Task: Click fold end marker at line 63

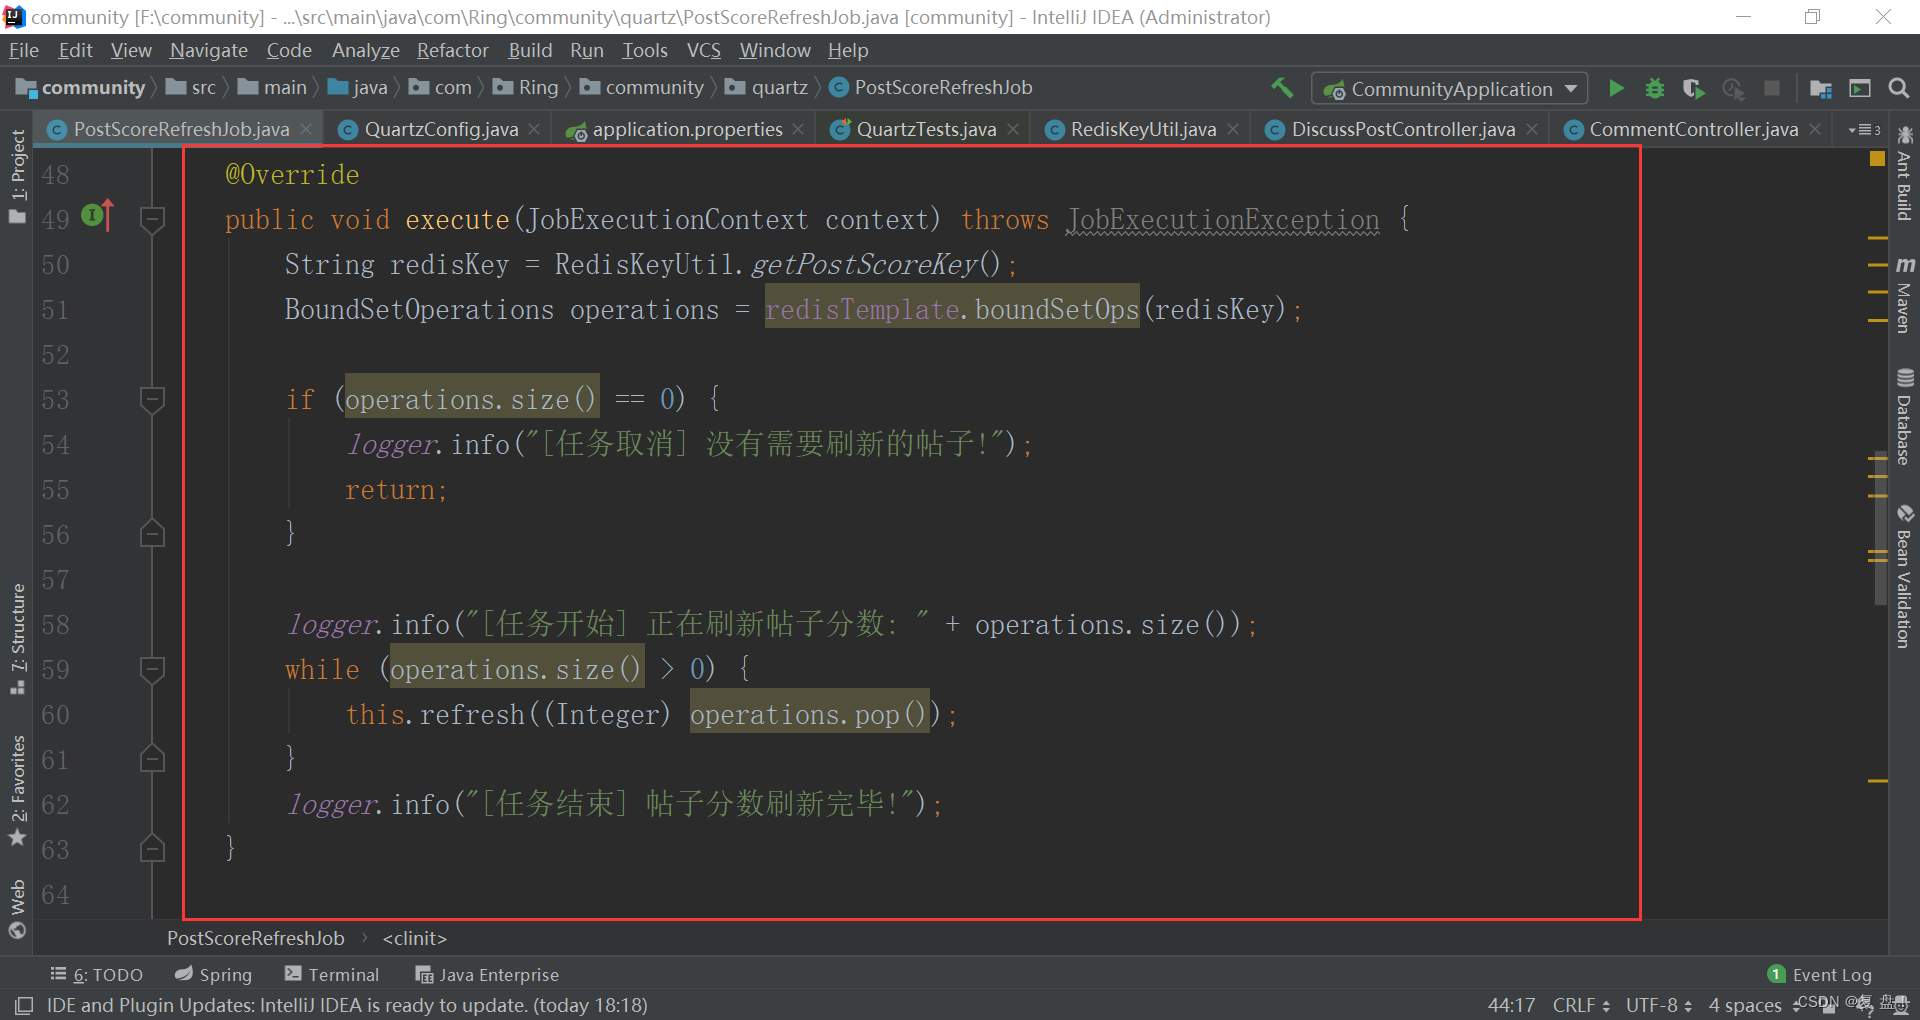Action: 152,849
